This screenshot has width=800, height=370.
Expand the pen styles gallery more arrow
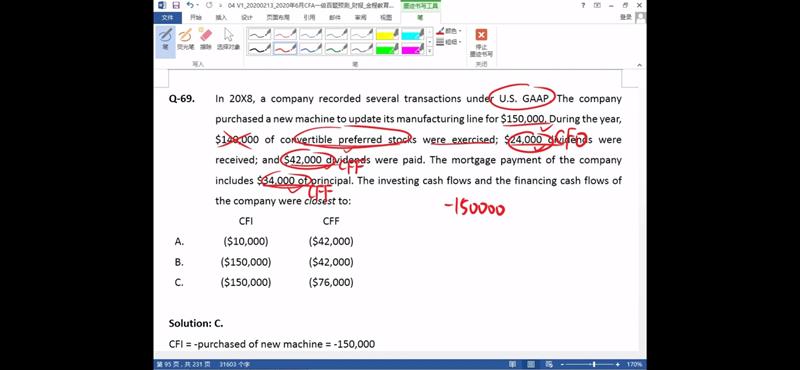(x=430, y=52)
